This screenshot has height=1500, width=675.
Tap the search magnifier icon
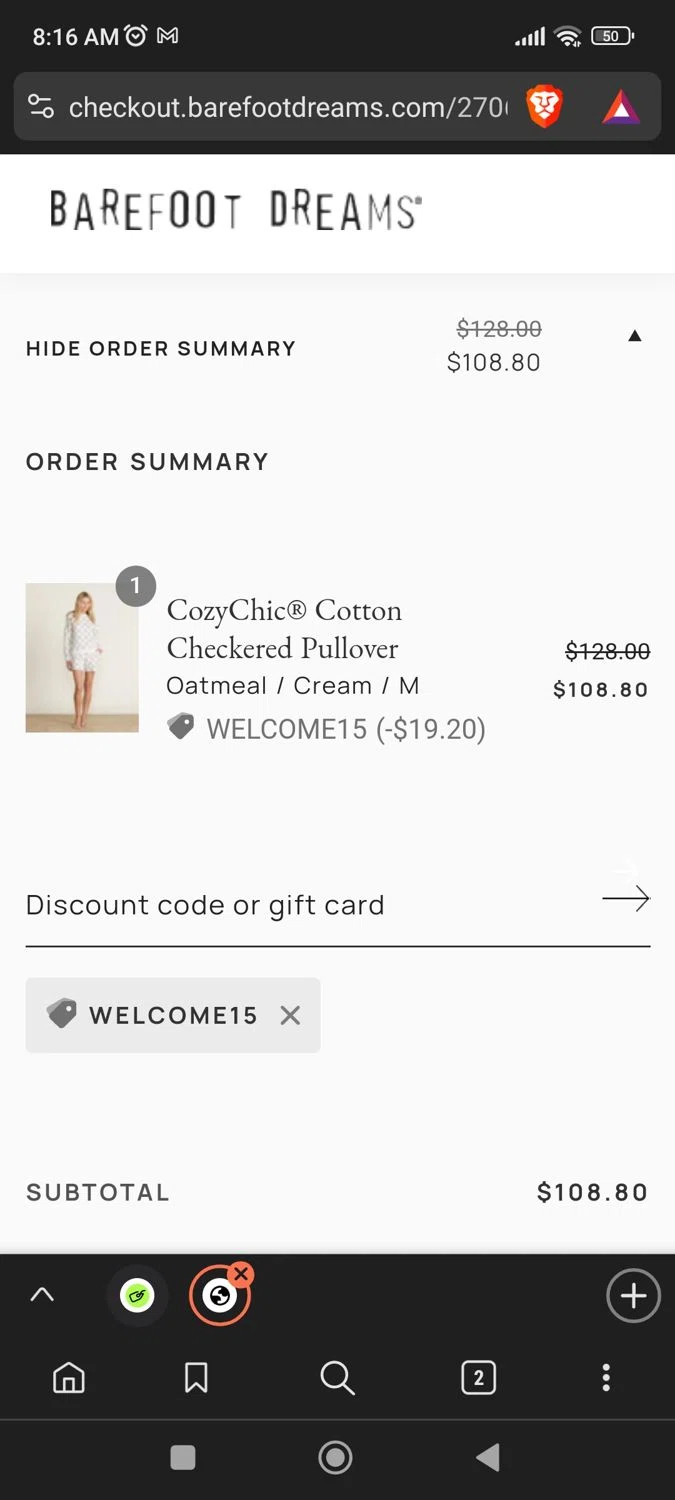(337, 1378)
